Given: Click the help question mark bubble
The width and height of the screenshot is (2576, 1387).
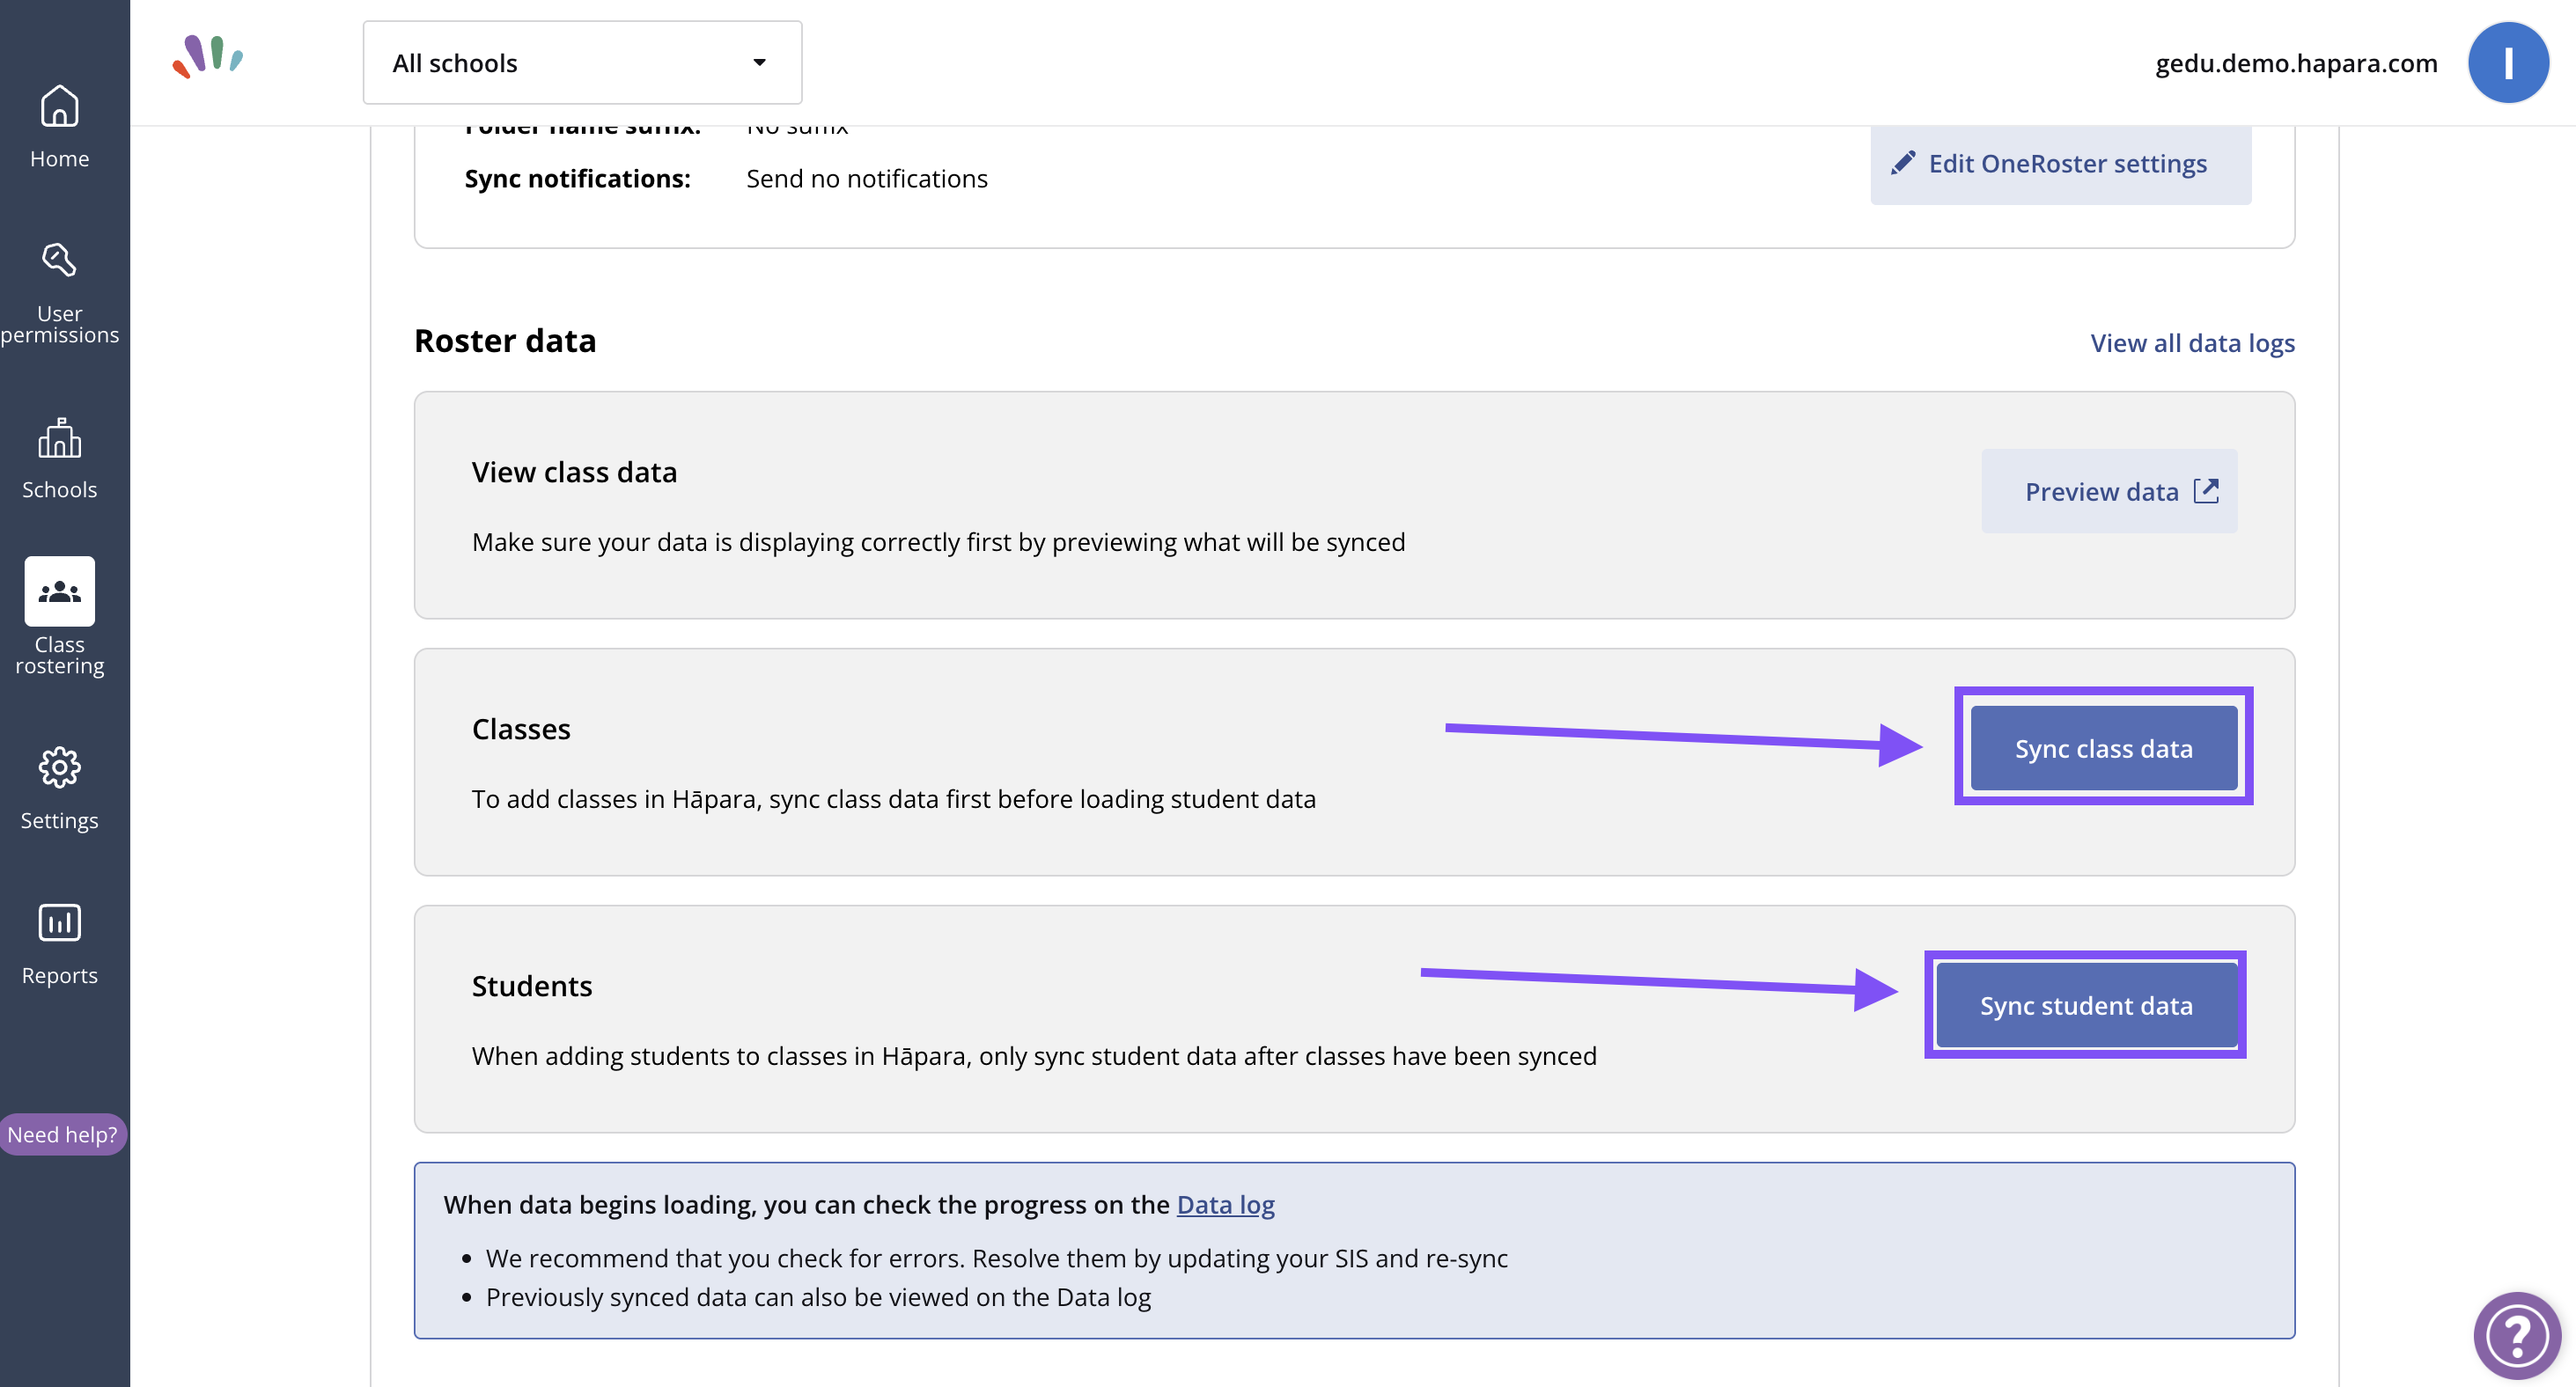Looking at the screenshot, I should tap(2517, 1335).
